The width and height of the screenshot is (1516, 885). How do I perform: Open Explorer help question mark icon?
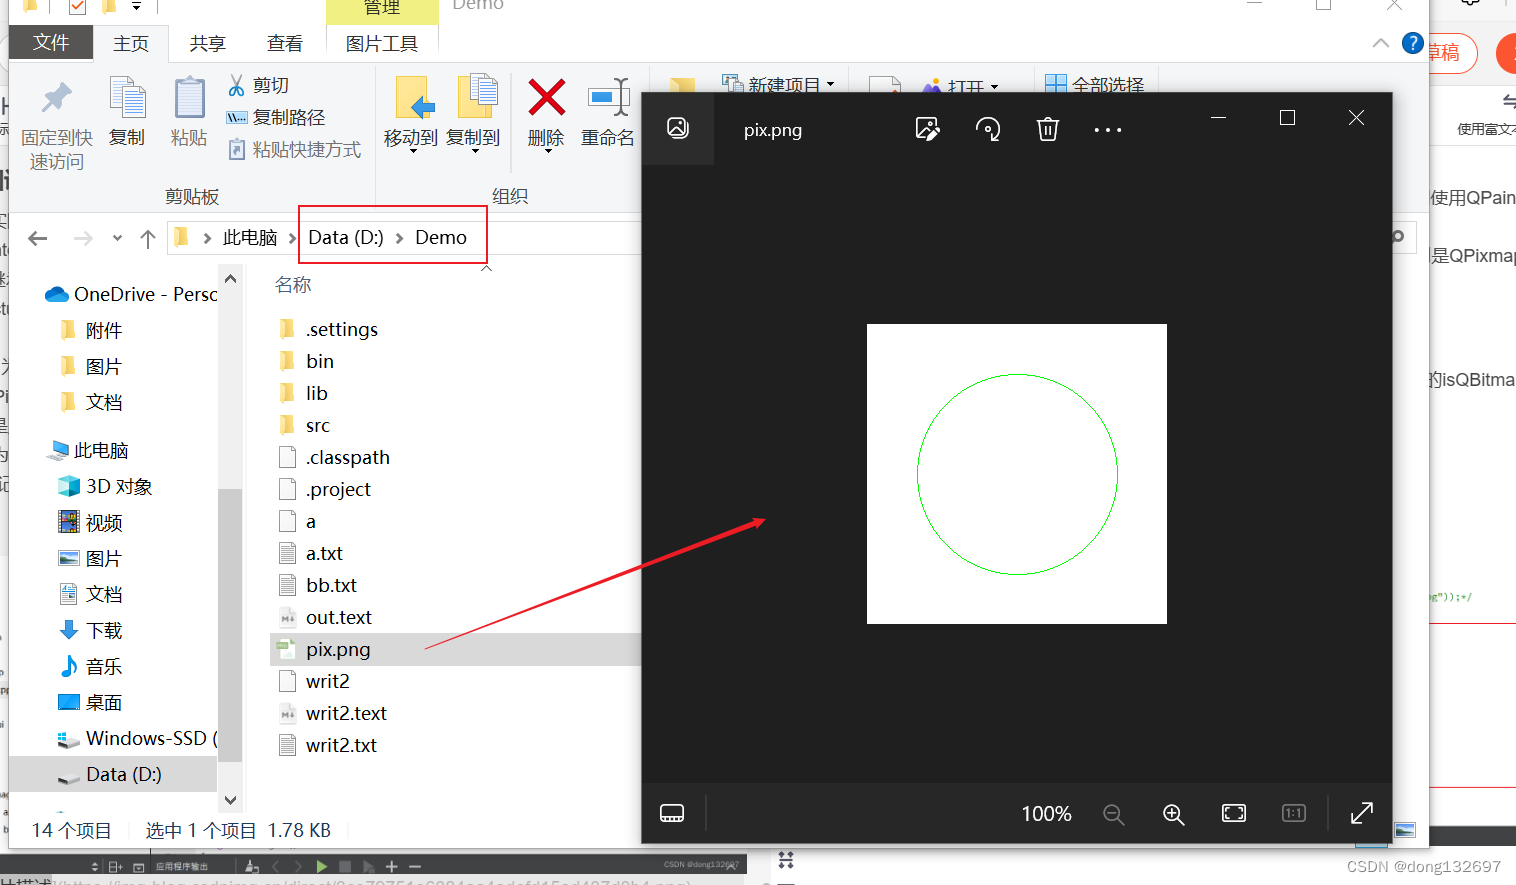click(1412, 43)
